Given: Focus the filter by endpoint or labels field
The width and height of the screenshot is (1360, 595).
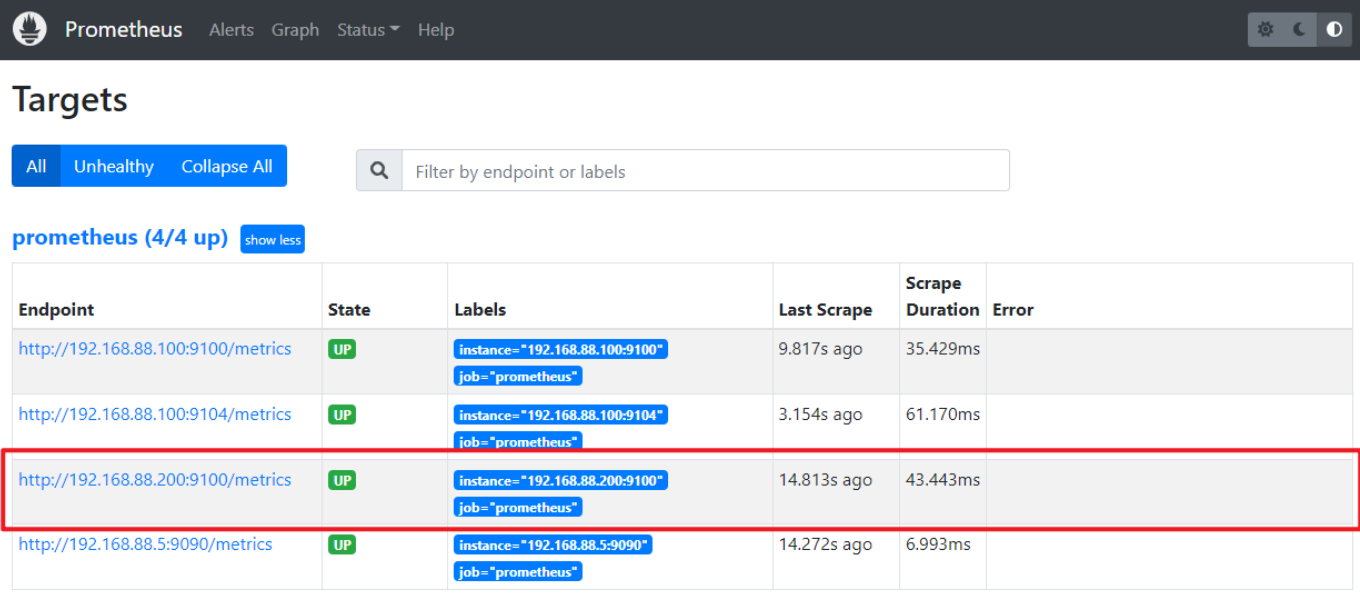Looking at the screenshot, I should tap(705, 171).
